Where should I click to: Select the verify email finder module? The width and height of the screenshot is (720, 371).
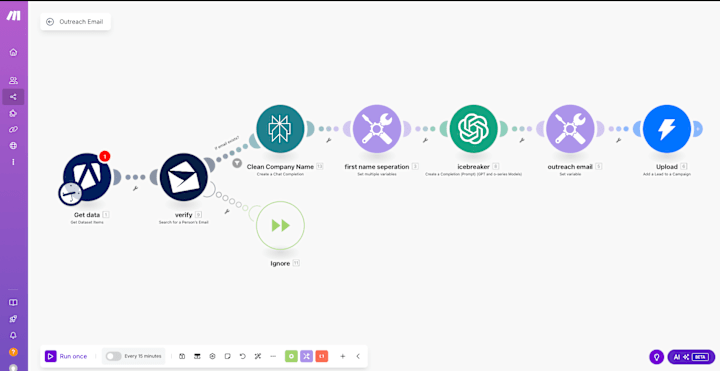point(184,177)
